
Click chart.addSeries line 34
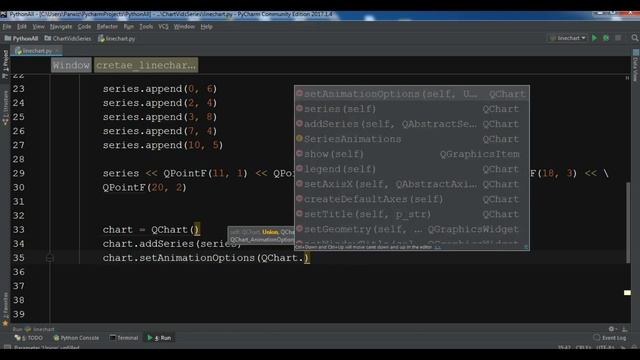(172, 244)
